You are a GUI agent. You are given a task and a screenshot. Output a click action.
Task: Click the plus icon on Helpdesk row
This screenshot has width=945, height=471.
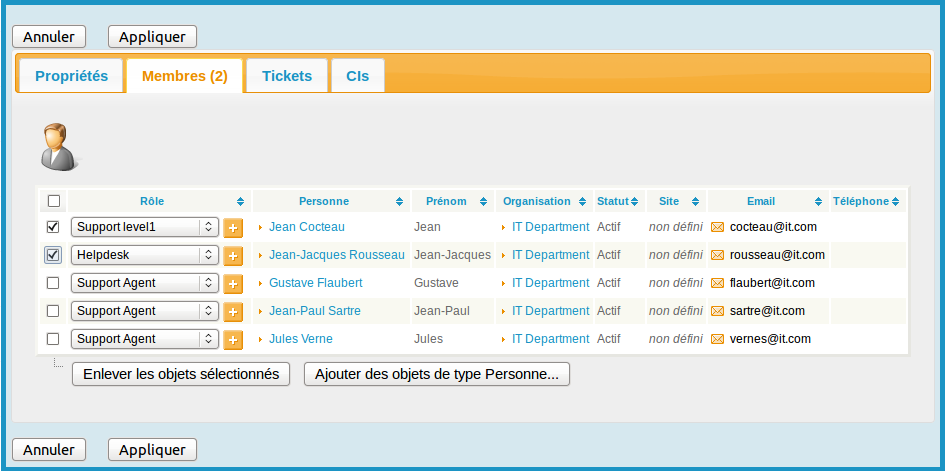pos(233,256)
